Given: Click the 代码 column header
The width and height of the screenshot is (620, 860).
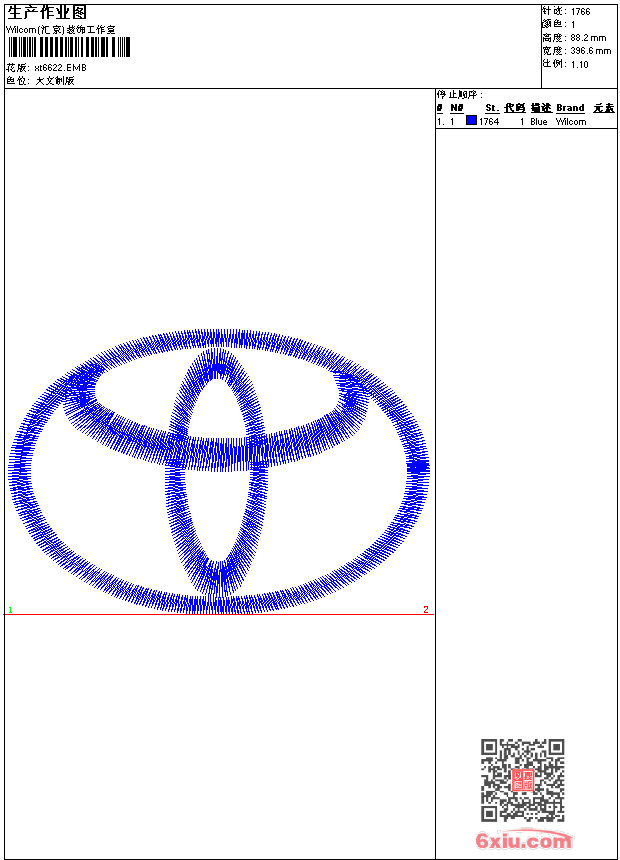Looking at the screenshot, I should 514,108.
